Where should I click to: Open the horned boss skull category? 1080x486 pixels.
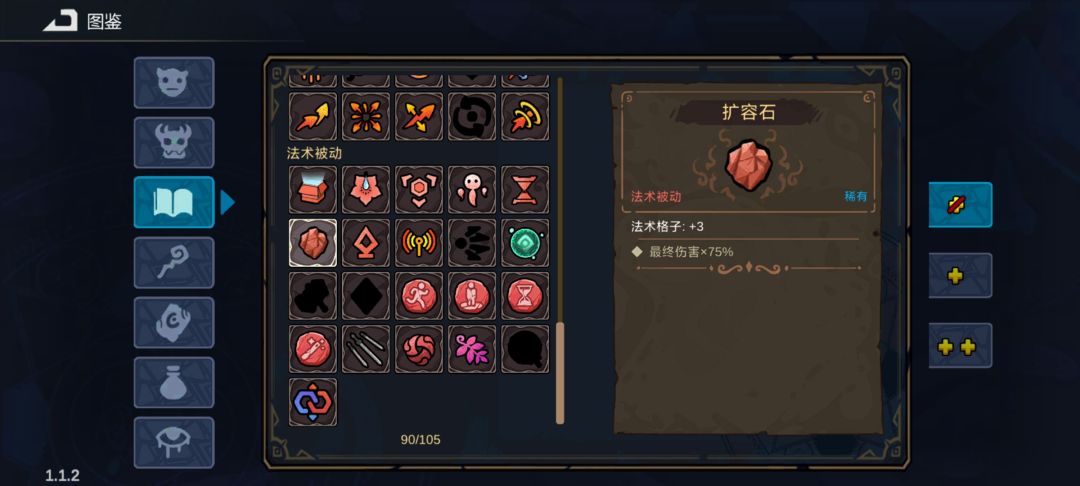[x=174, y=142]
